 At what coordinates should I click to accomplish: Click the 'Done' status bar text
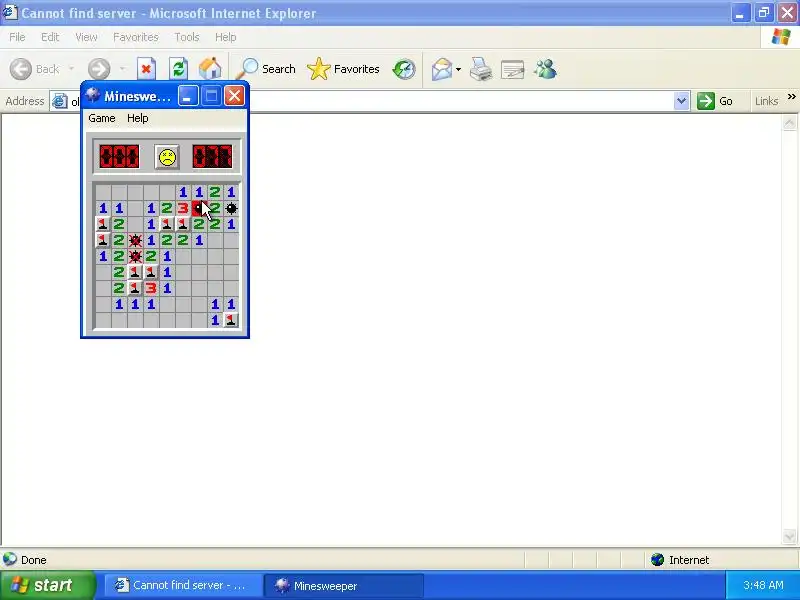[34, 560]
